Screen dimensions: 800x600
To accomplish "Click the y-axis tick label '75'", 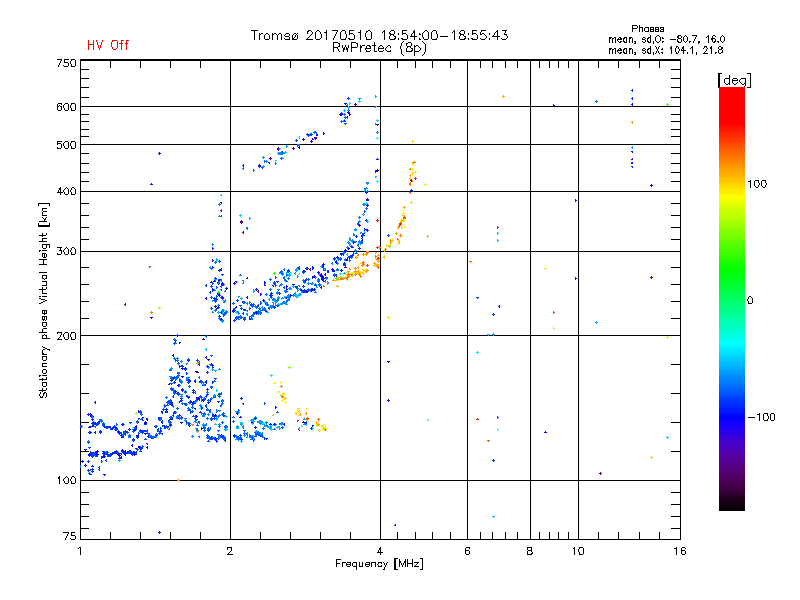I will pos(70,536).
